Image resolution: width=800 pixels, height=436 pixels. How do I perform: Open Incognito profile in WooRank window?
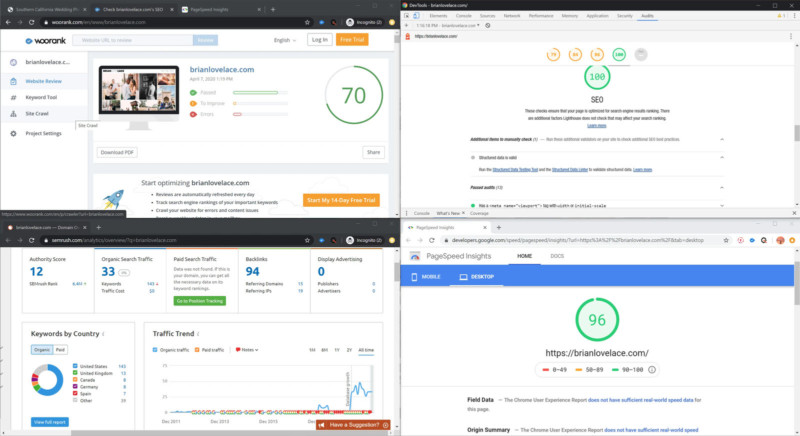[x=364, y=22]
